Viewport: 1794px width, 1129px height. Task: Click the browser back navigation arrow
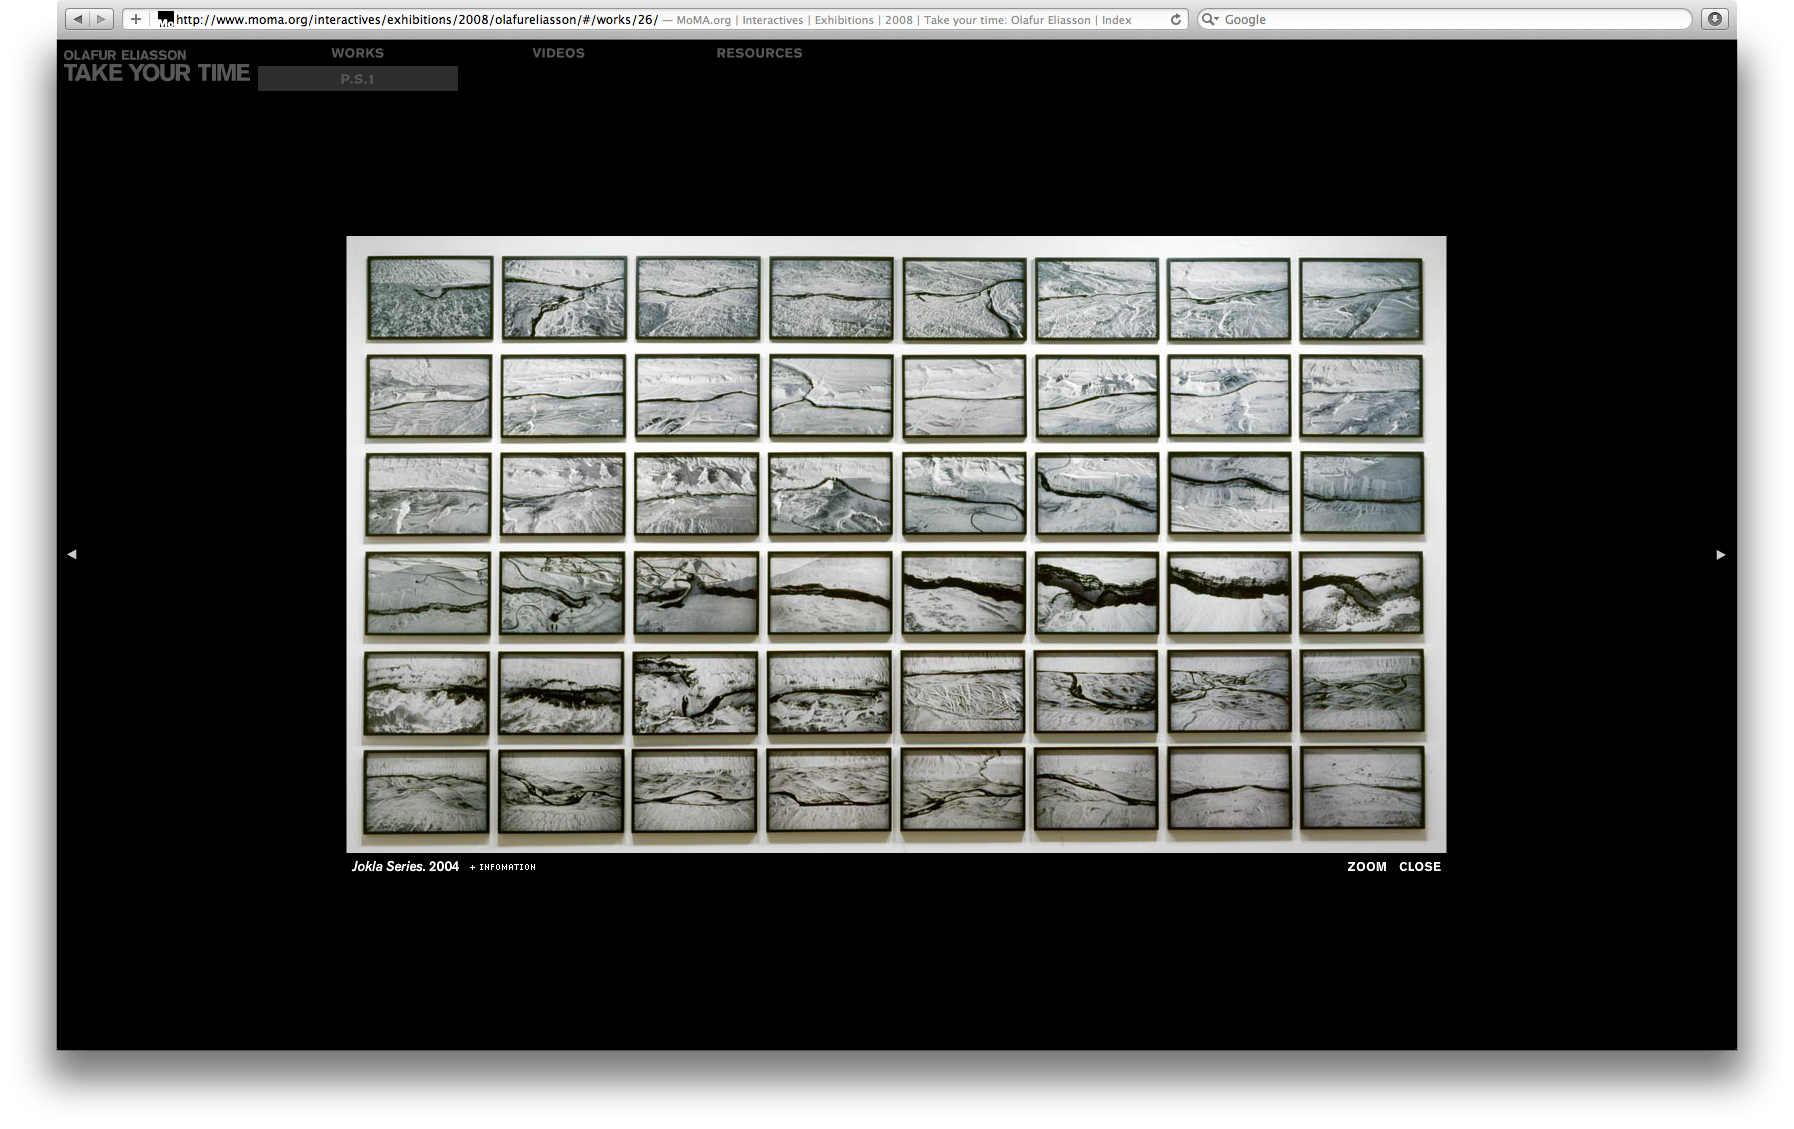[x=78, y=18]
